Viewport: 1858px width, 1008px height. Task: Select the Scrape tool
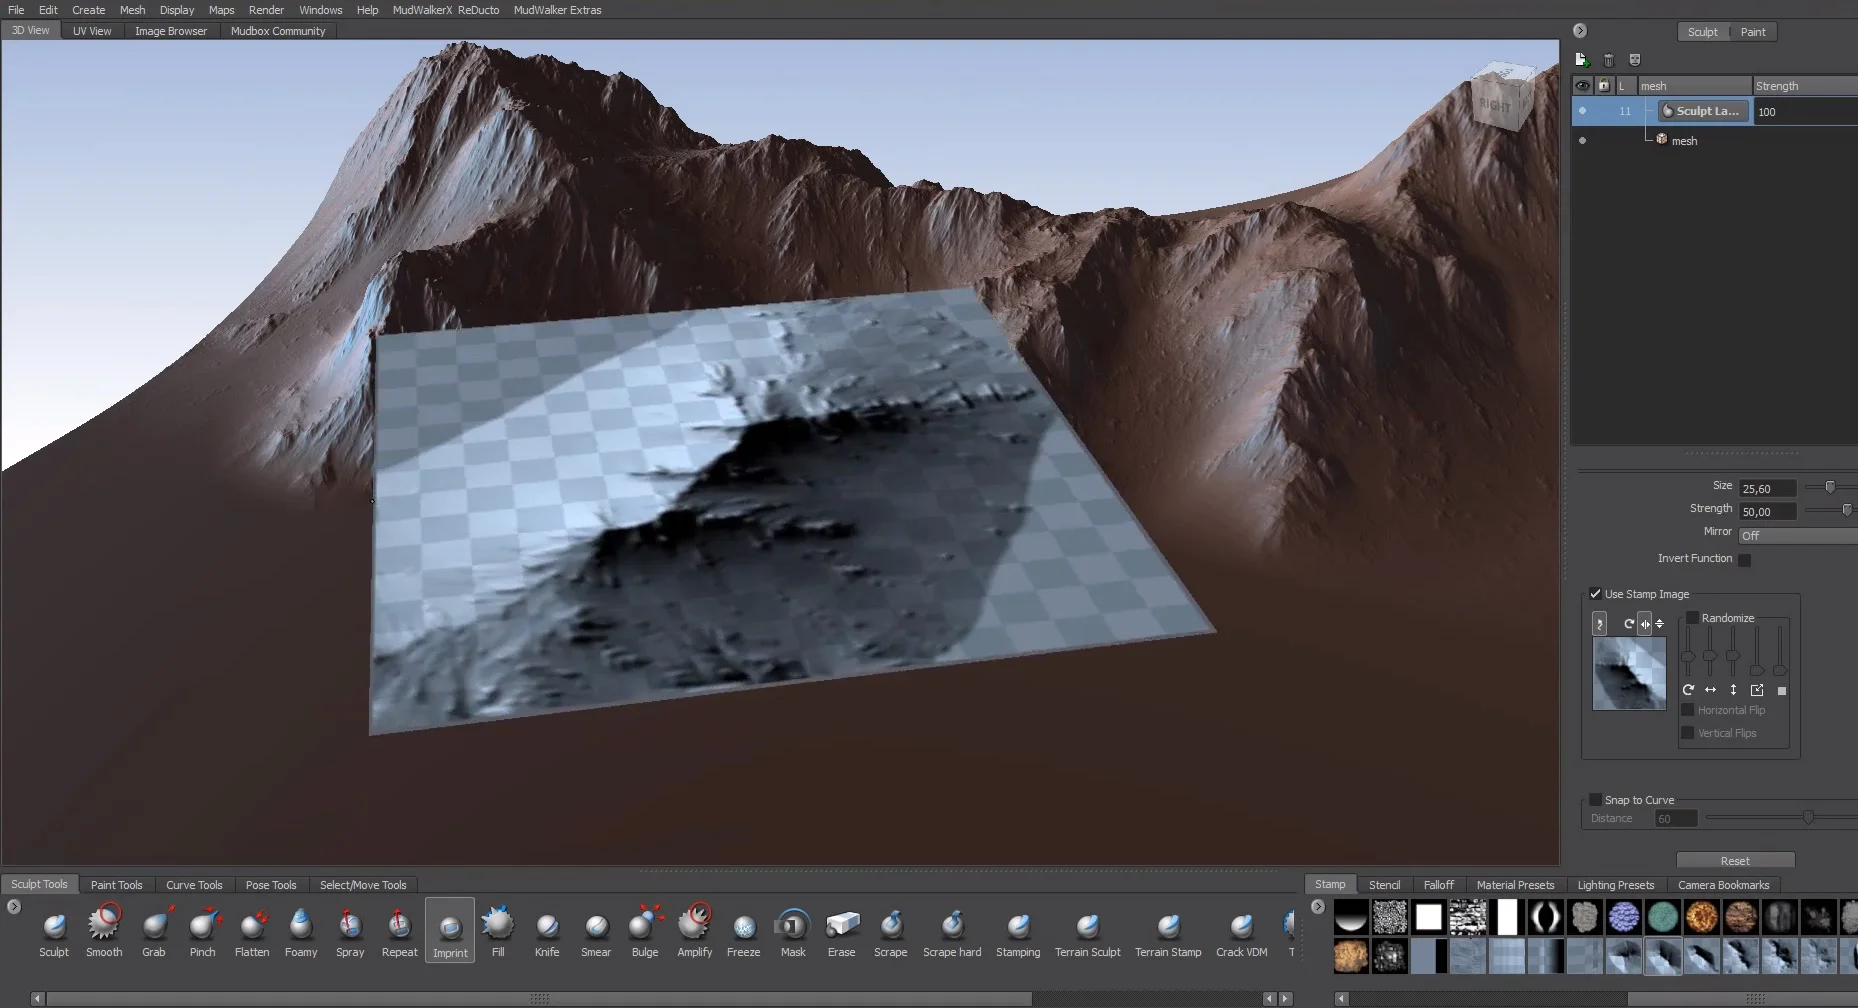(891, 932)
